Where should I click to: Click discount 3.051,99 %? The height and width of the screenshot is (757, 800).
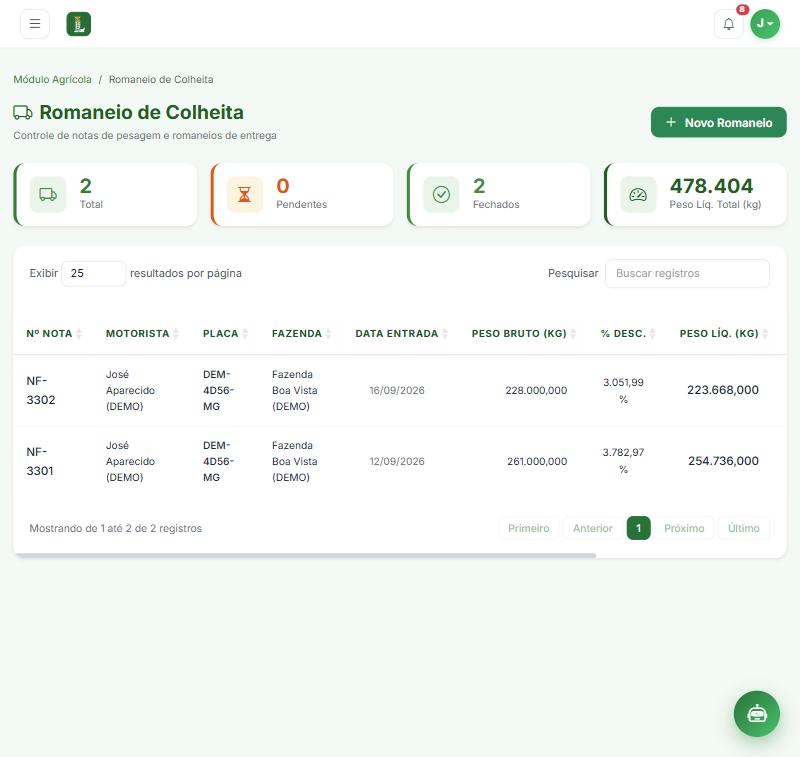point(623,391)
